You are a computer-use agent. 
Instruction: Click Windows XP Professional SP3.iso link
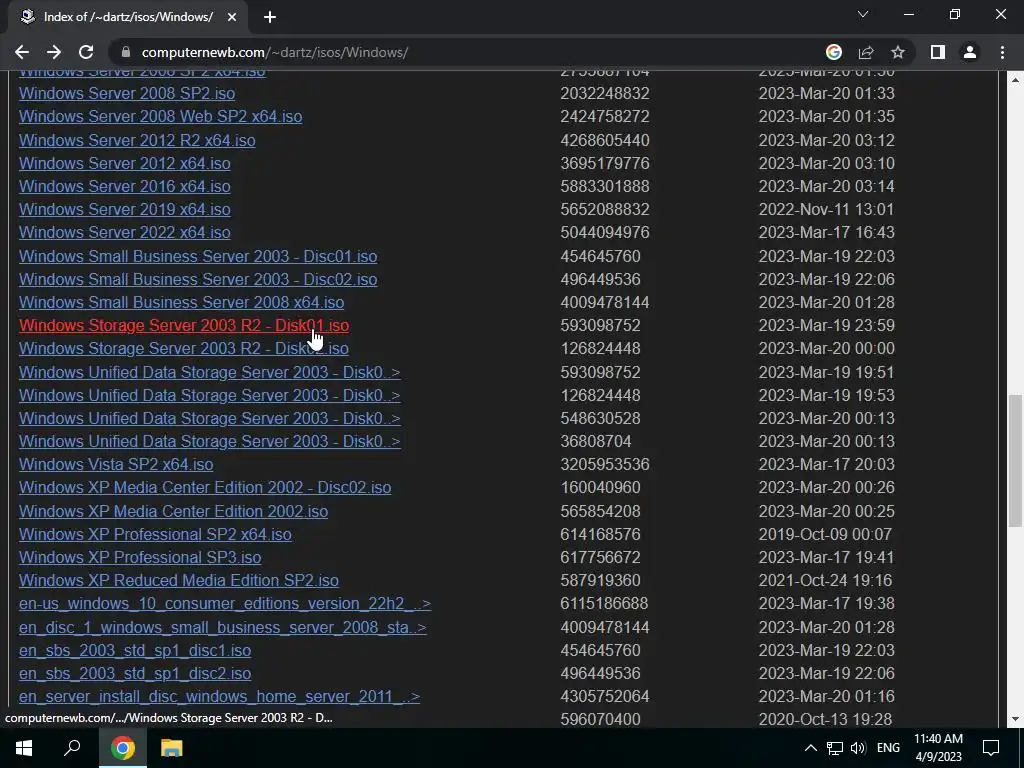(x=140, y=557)
